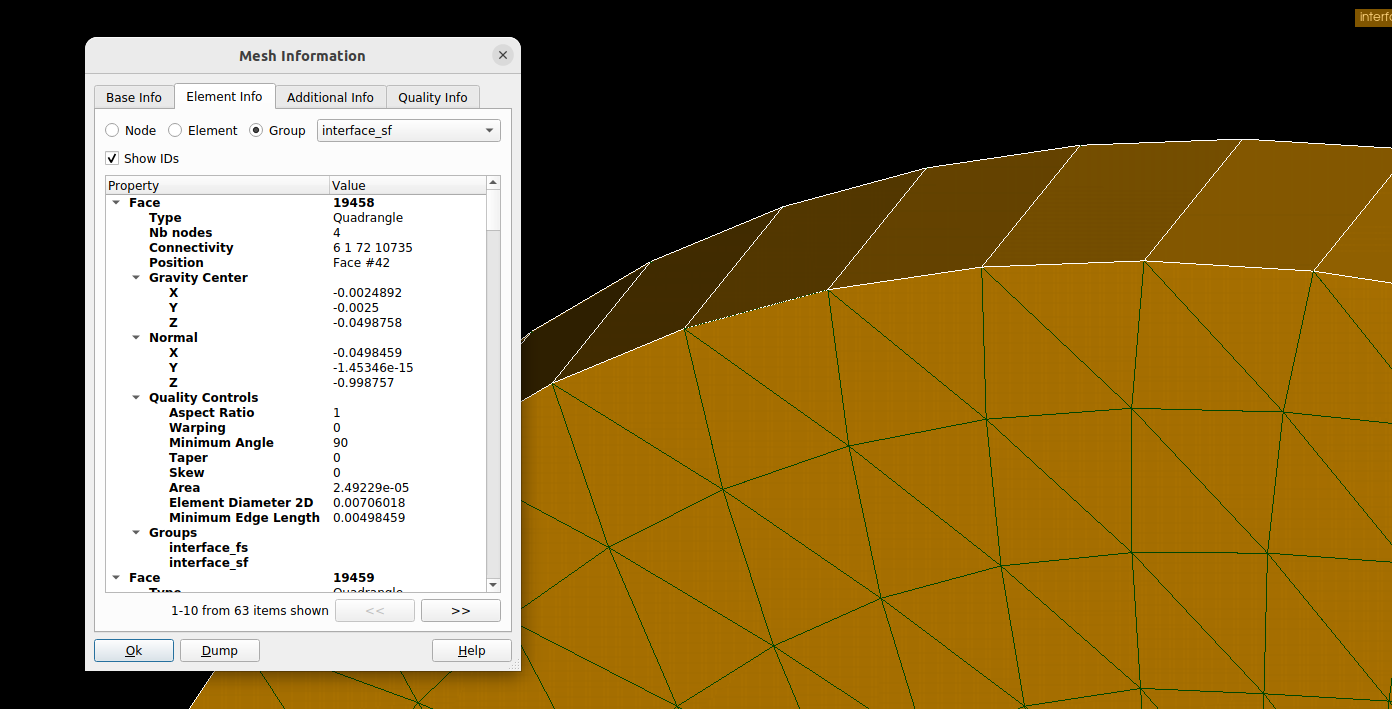
Task: Click the Help button
Action: [471, 651]
